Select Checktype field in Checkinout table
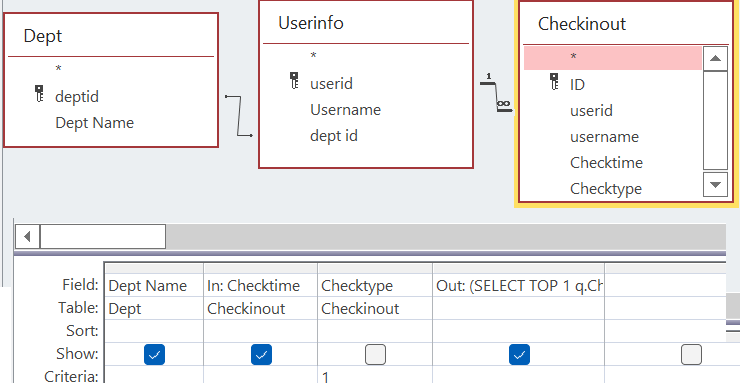The width and height of the screenshot is (740, 383). pos(605,188)
